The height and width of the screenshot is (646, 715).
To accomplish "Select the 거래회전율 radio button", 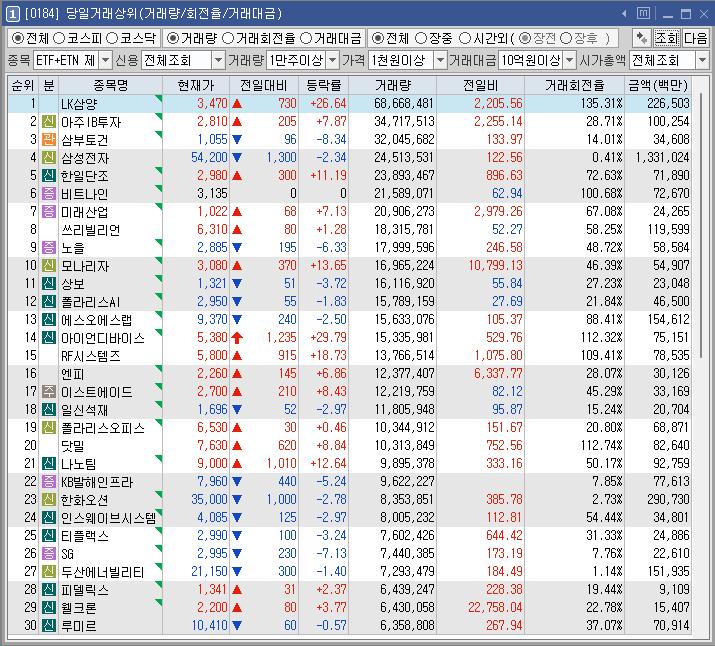I will (x=228, y=38).
